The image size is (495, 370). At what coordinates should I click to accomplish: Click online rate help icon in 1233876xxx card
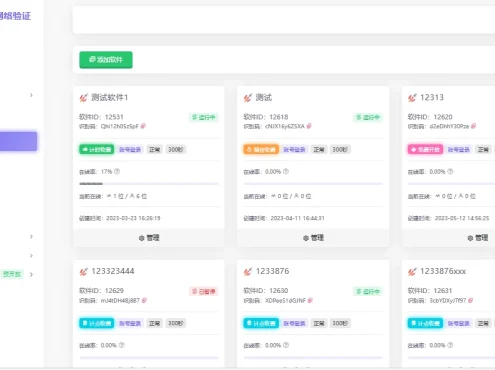450,345
